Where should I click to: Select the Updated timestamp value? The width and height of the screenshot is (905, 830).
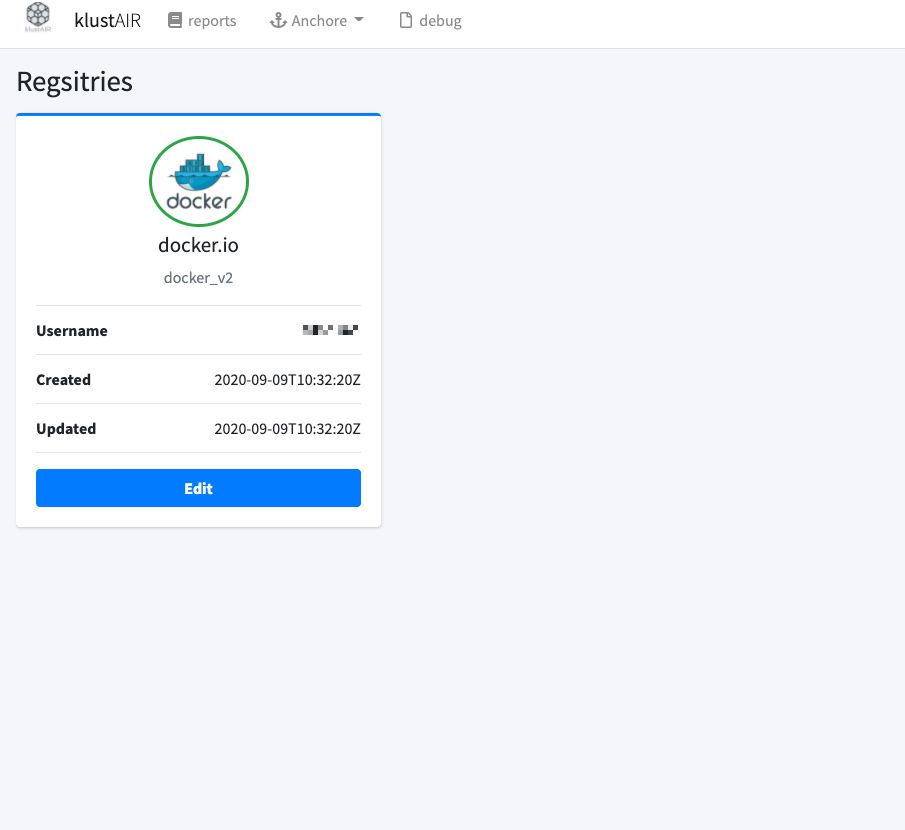(287, 429)
